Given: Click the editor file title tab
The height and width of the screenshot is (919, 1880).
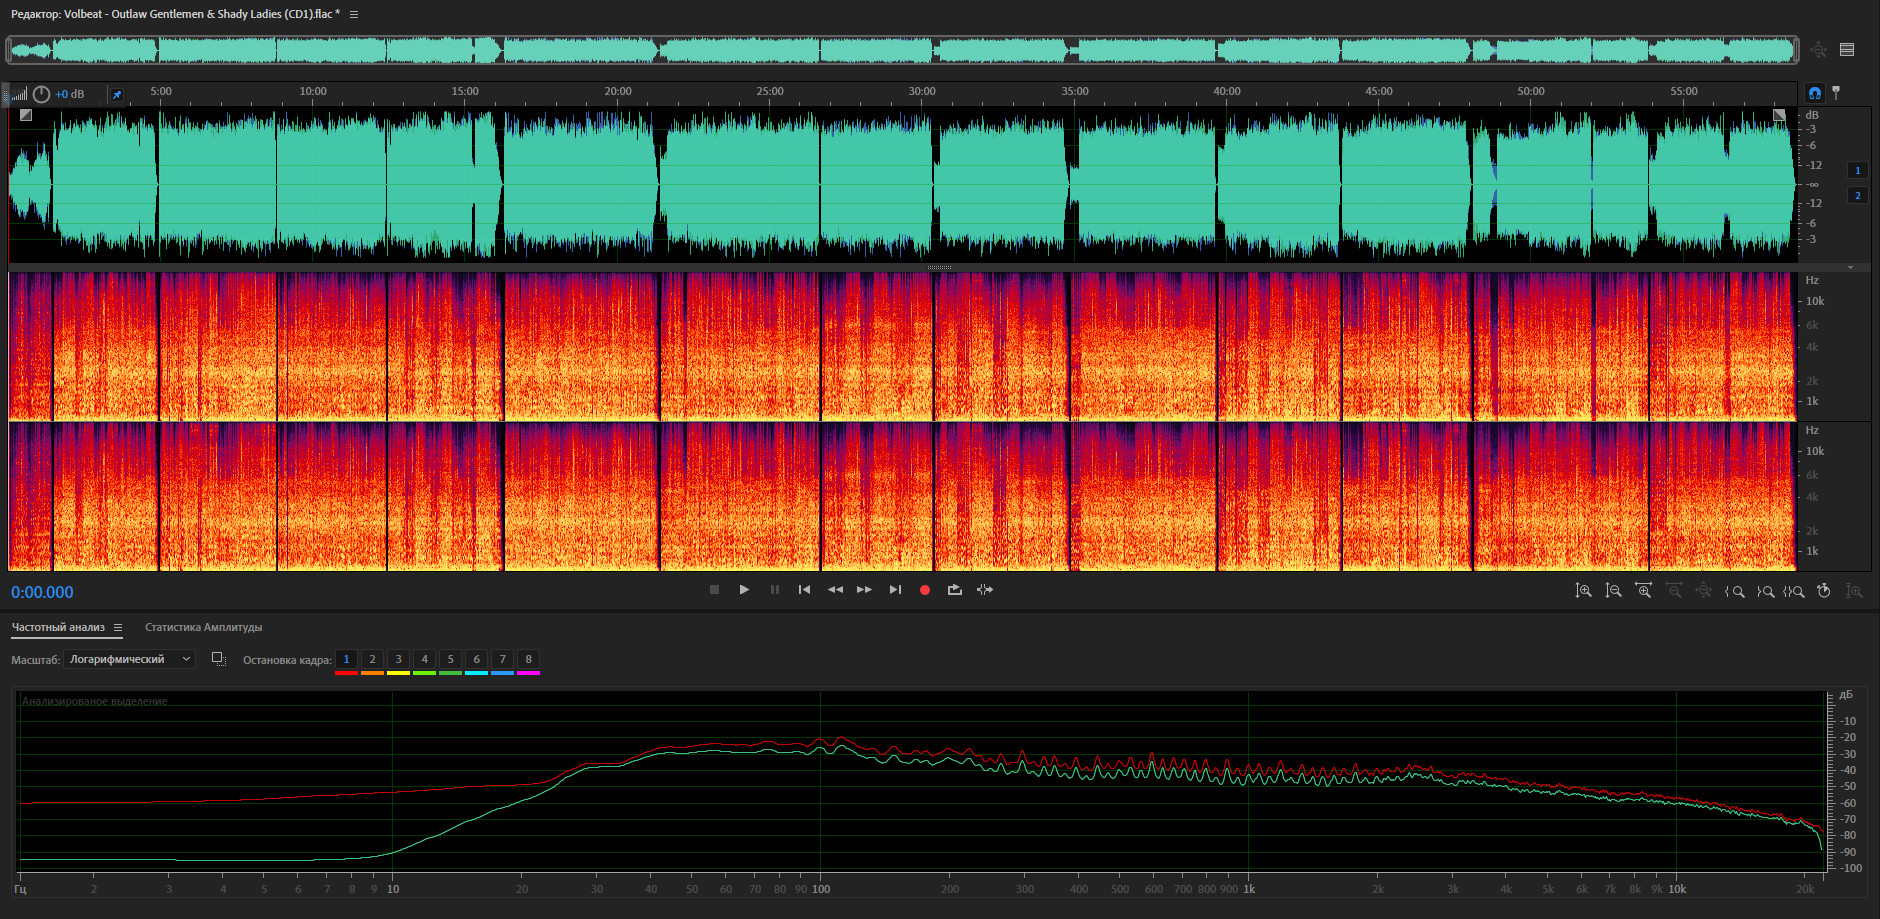Looking at the screenshot, I should click(x=175, y=14).
